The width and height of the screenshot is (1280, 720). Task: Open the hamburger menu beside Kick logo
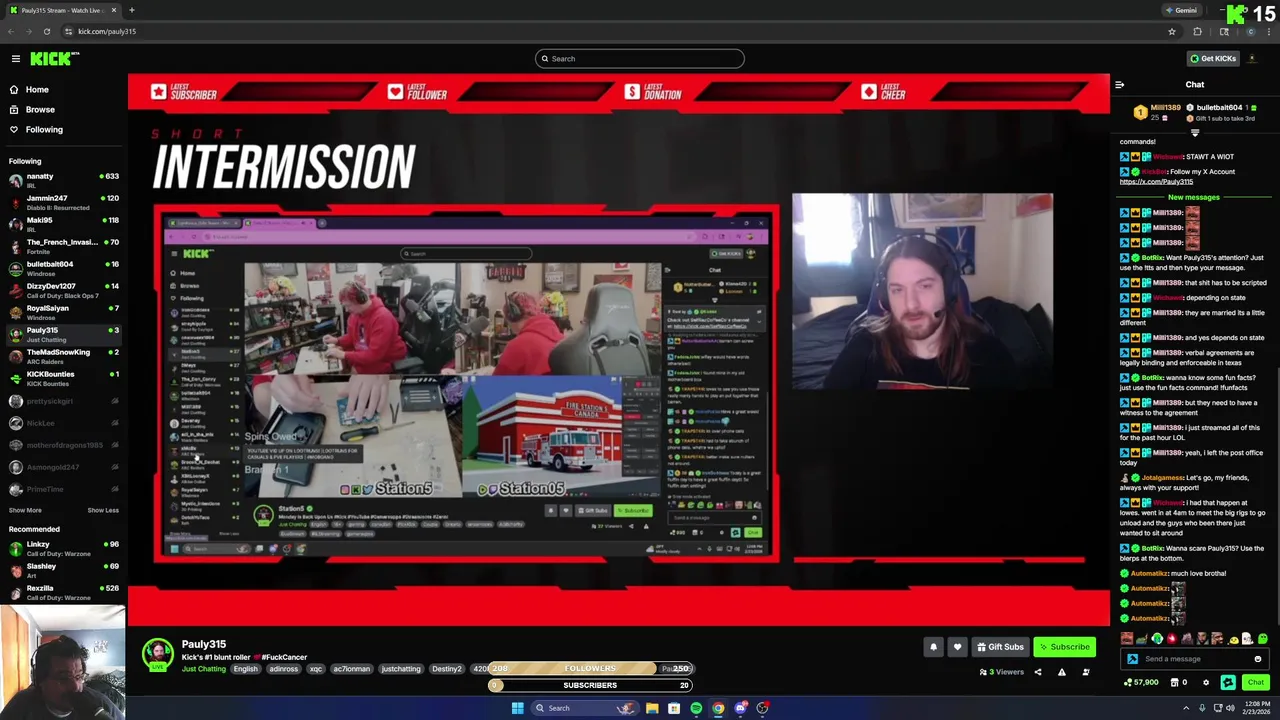[16, 59]
